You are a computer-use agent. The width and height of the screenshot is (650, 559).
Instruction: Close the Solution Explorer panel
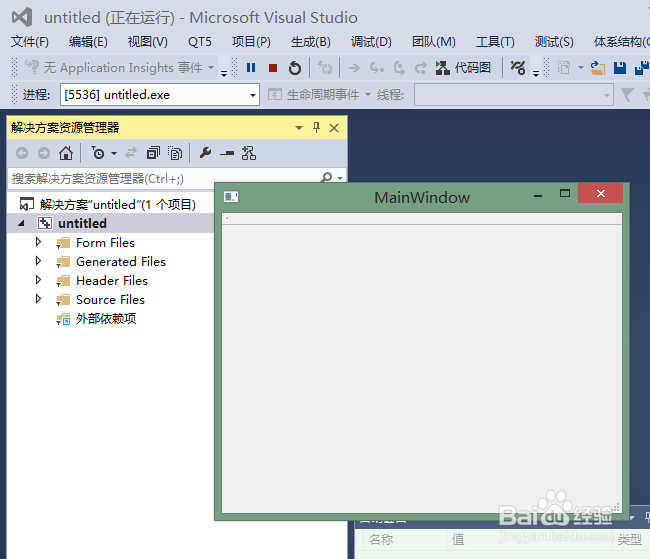tap(334, 128)
